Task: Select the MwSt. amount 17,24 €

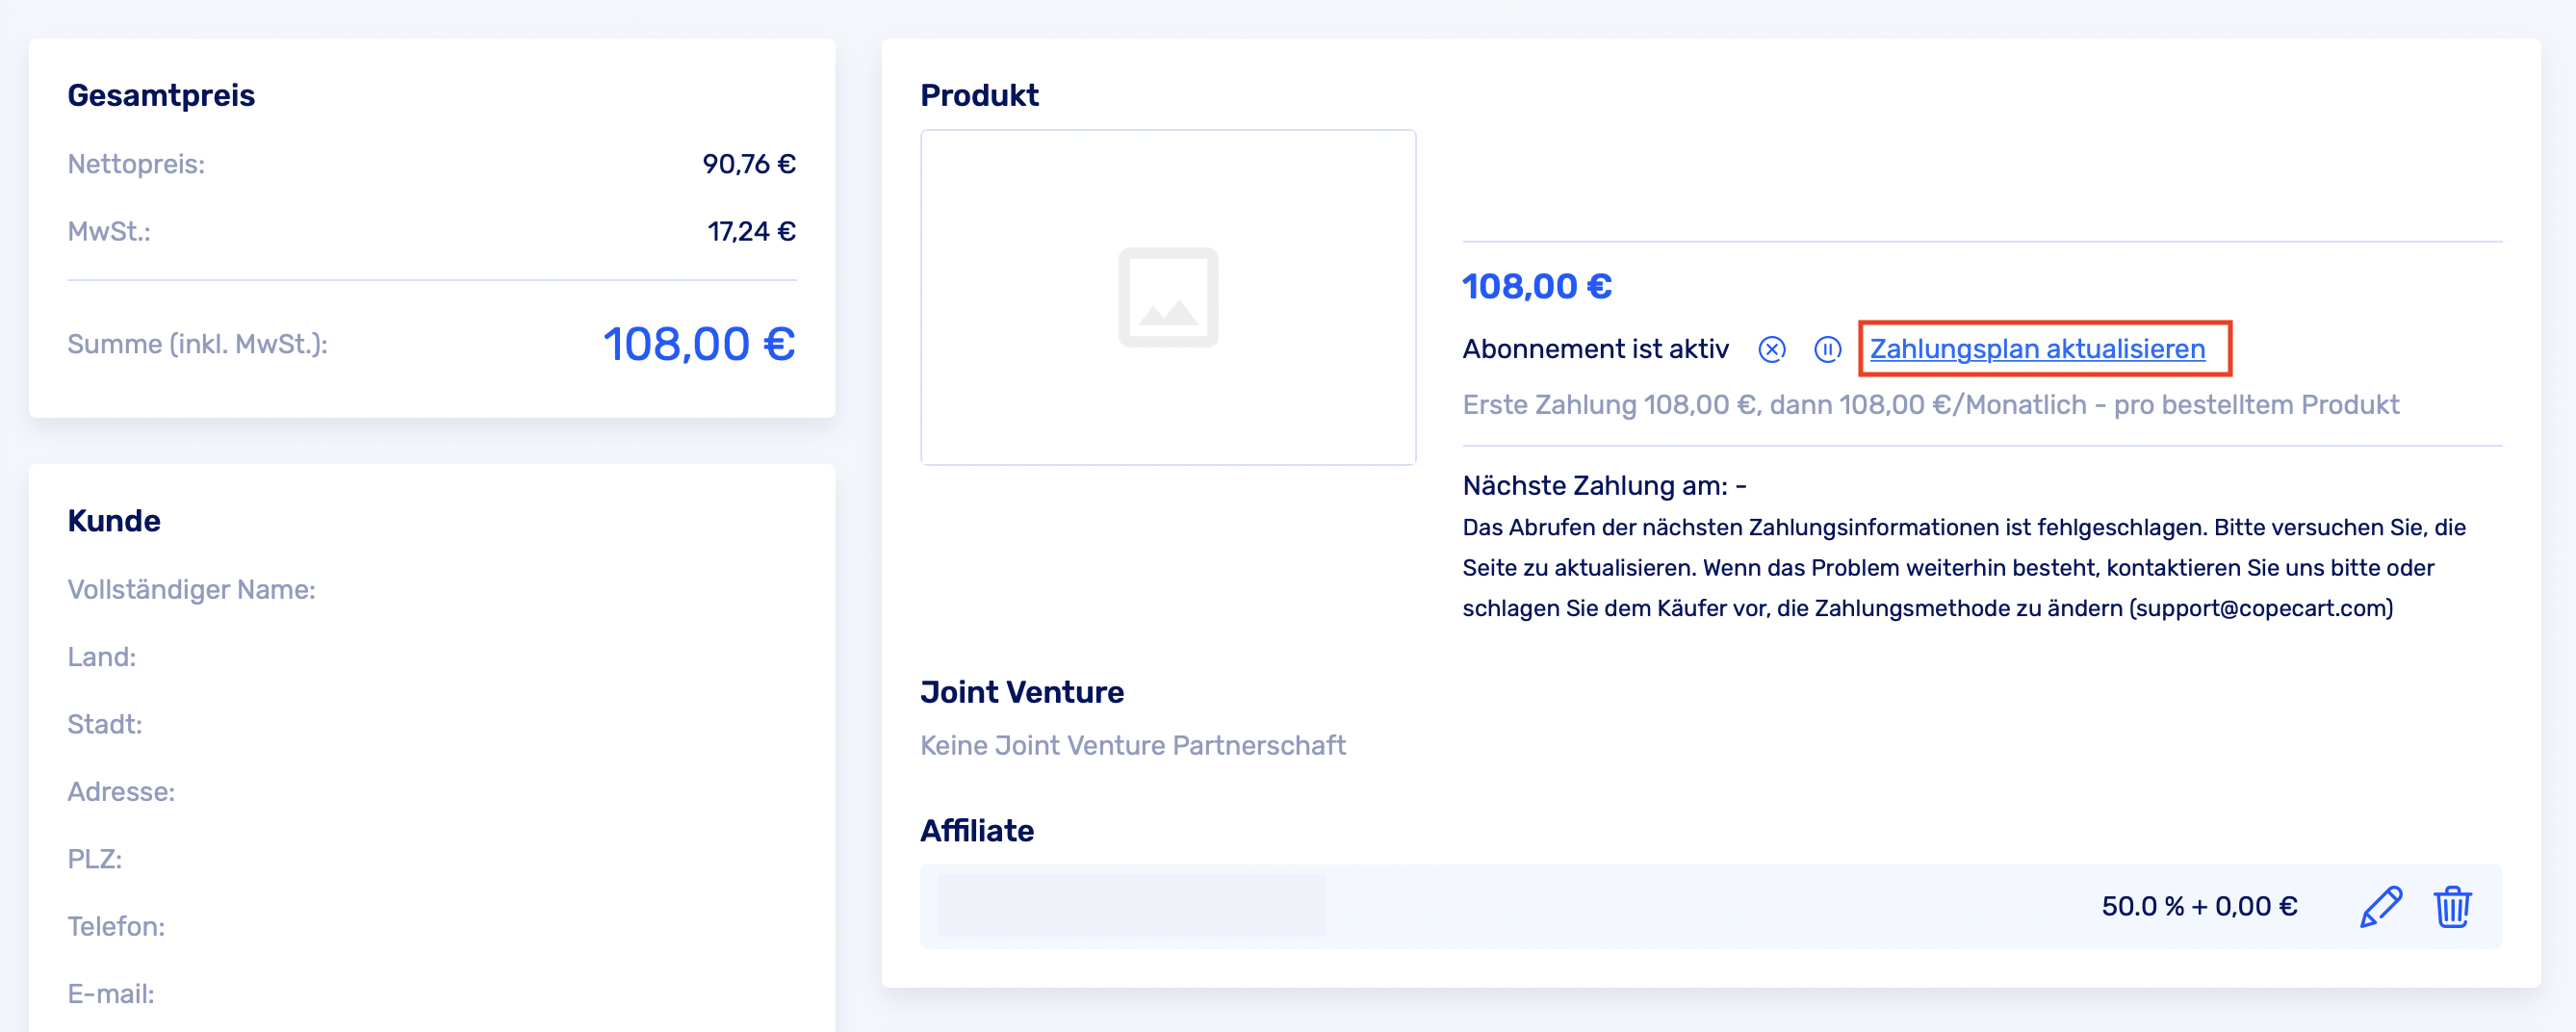Action: [751, 232]
